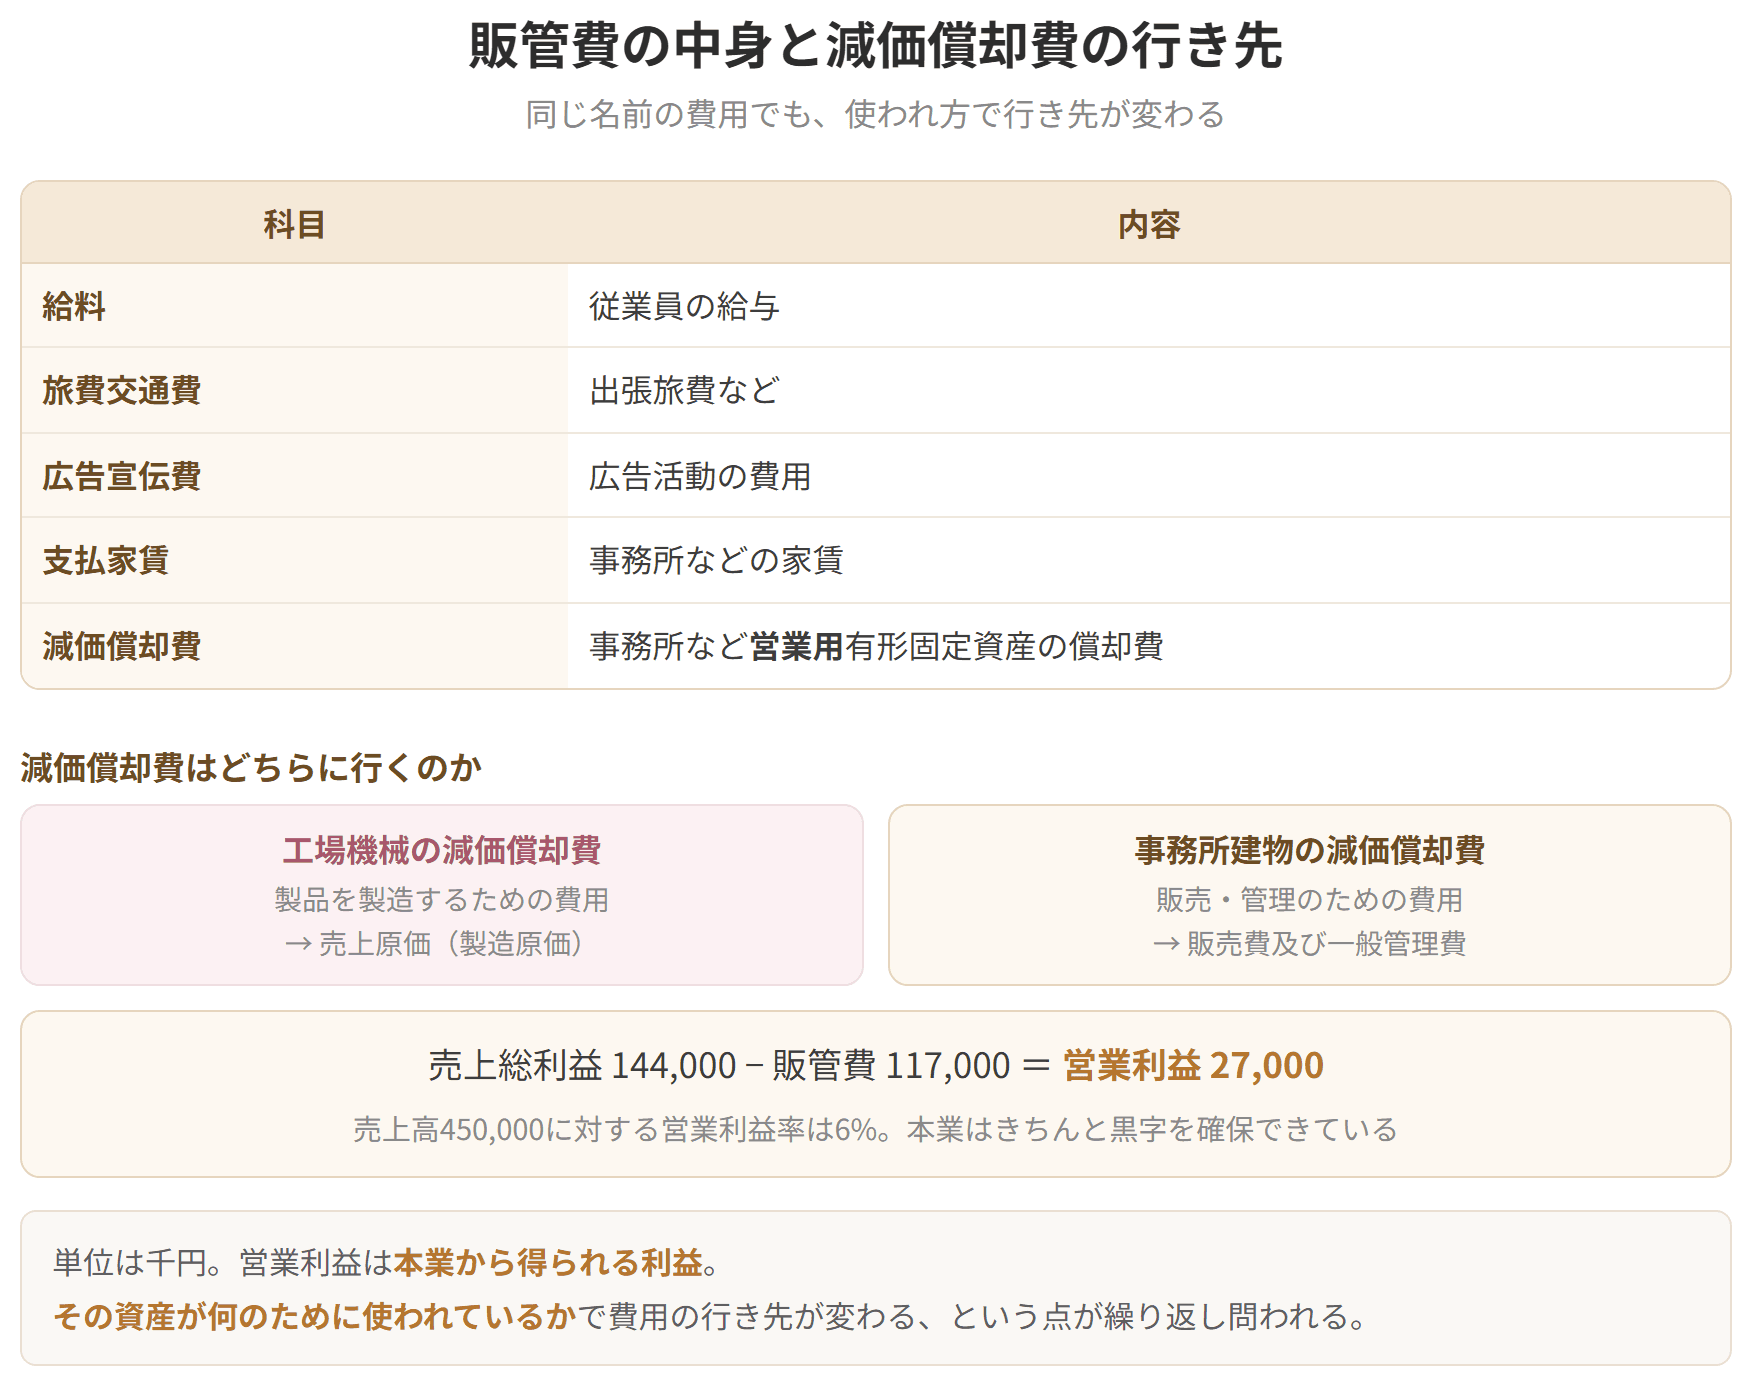Click the description 広告活動の費用
The height and width of the screenshot is (1386, 1752).
[700, 476]
